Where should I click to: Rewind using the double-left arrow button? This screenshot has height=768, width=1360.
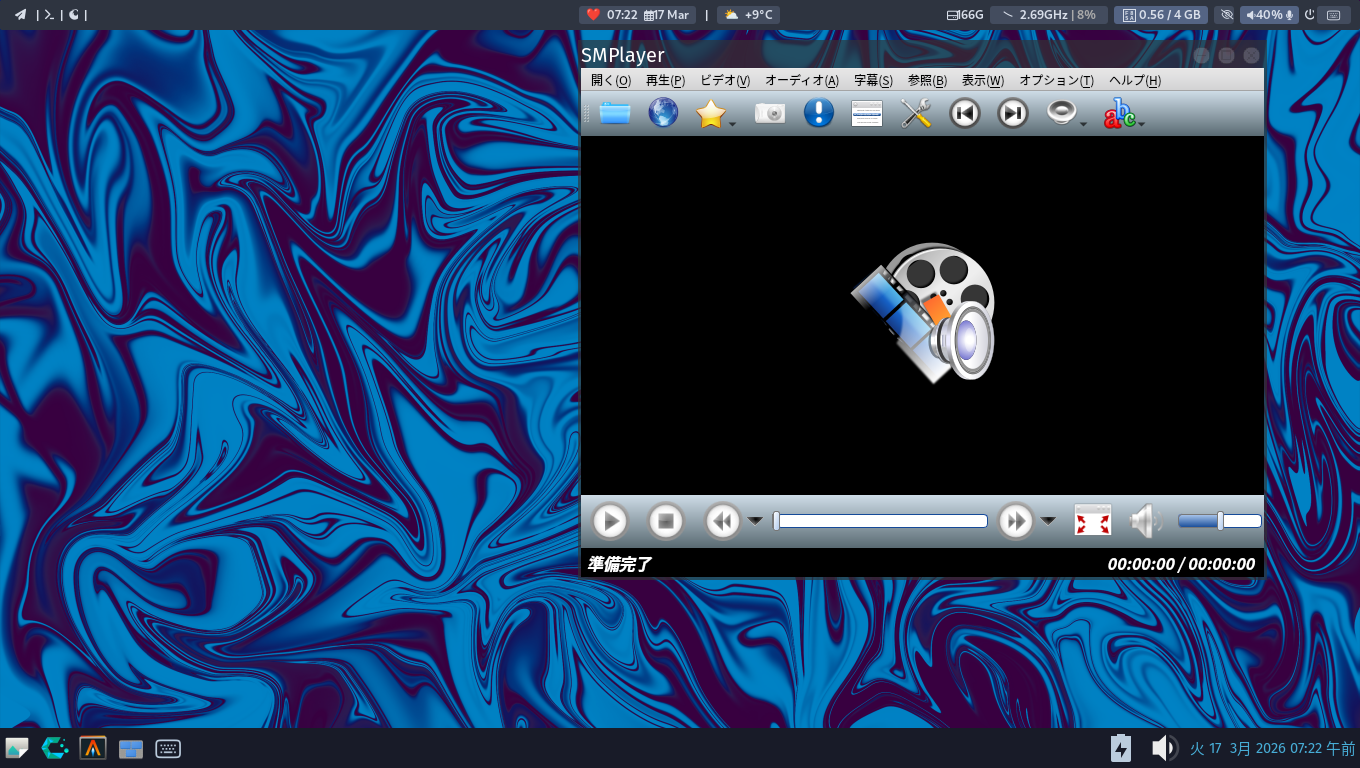tap(722, 521)
